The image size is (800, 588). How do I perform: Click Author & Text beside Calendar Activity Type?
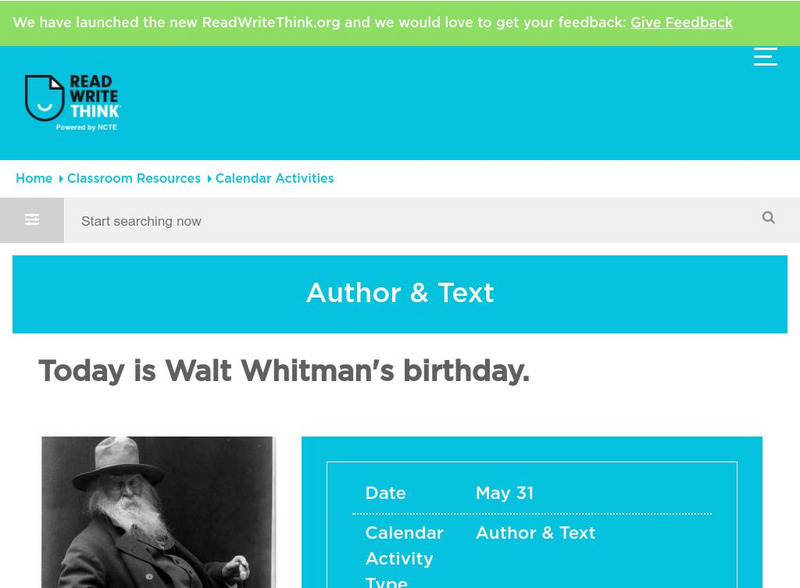[535, 533]
